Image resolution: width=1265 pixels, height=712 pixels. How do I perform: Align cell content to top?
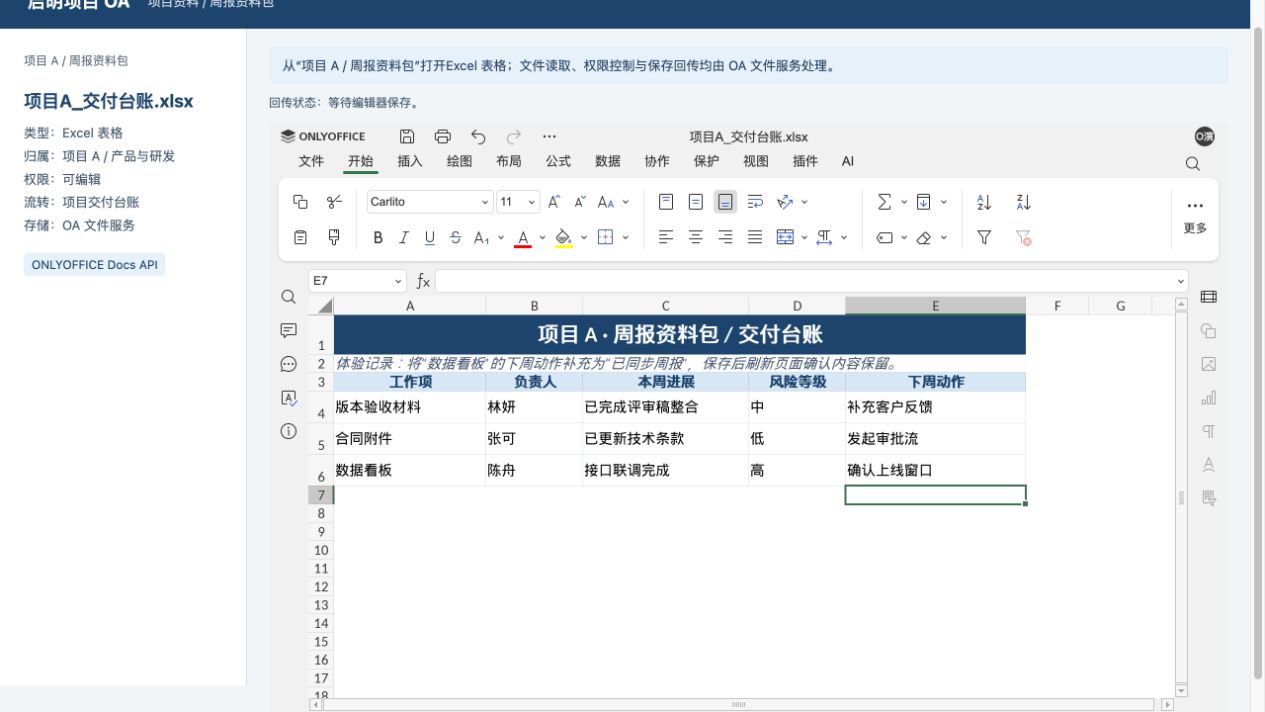tap(666, 202)
